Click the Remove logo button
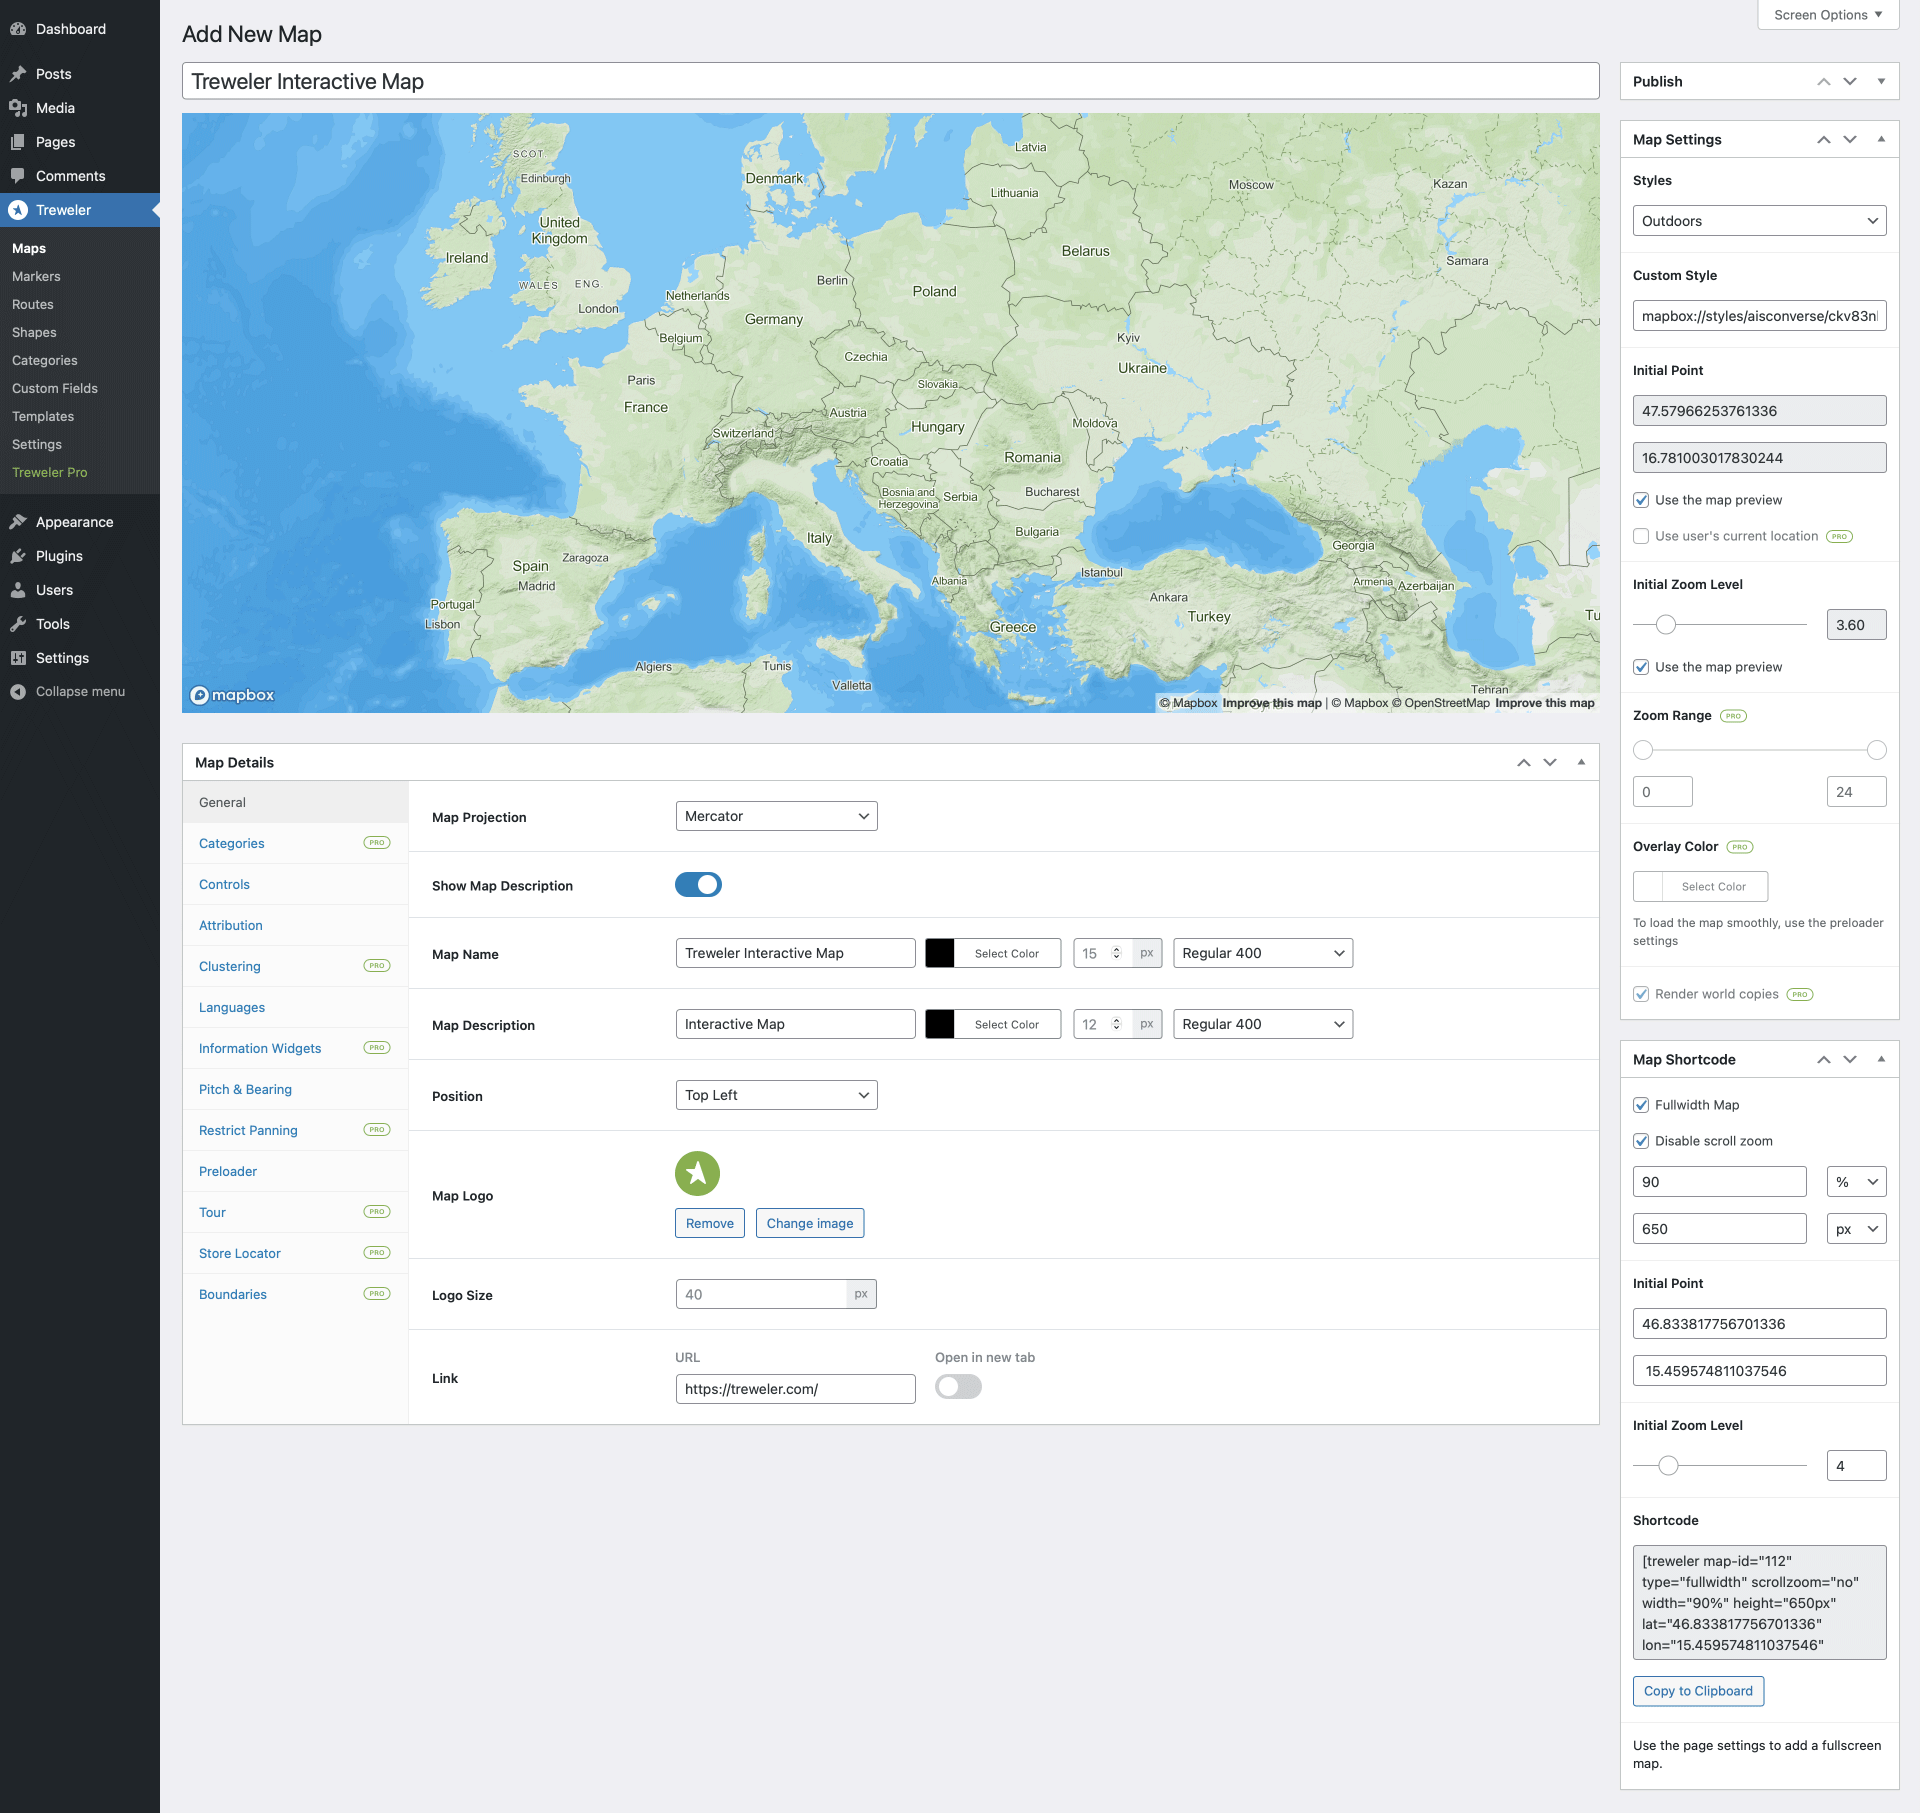The width and height of the screenshot is (1920, 1813). pyautogui.click(x=710, y=1223)
